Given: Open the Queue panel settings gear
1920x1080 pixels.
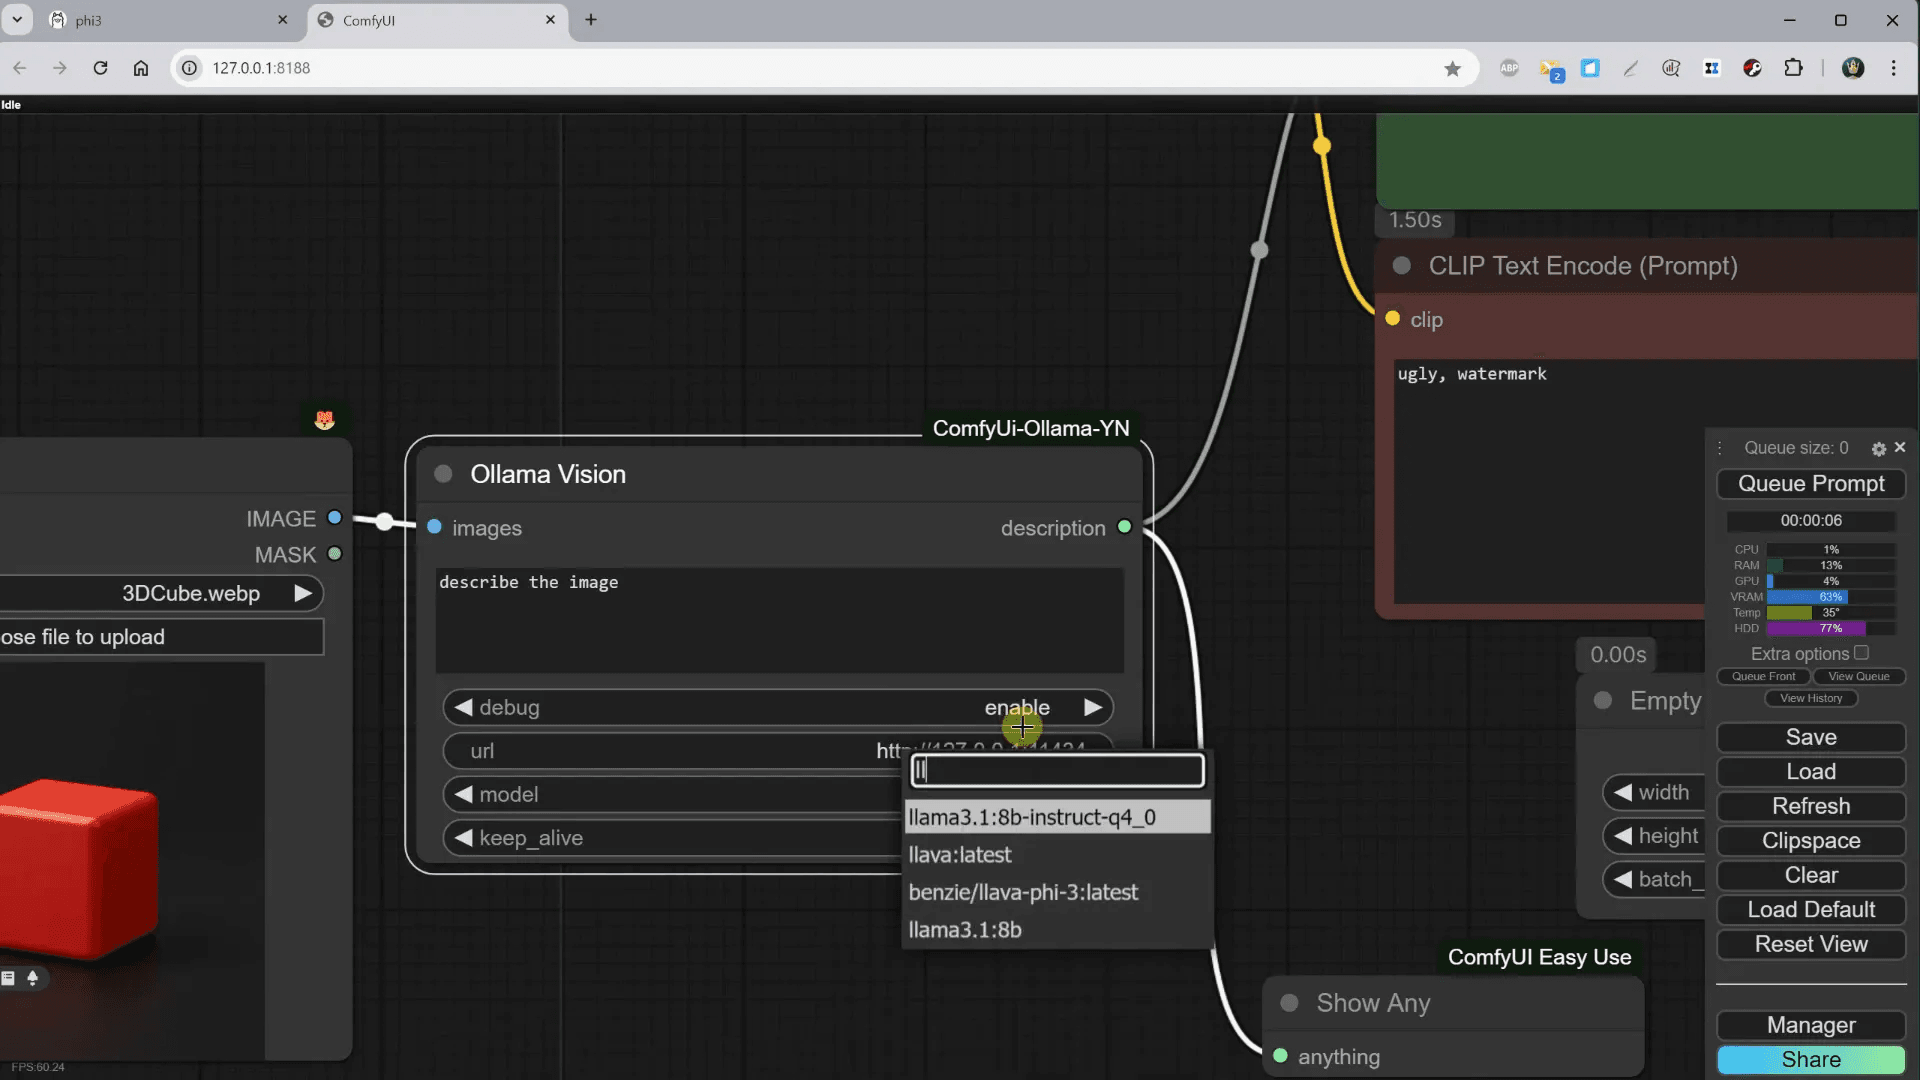Looking at the screenshot, I should point(1879,448).
